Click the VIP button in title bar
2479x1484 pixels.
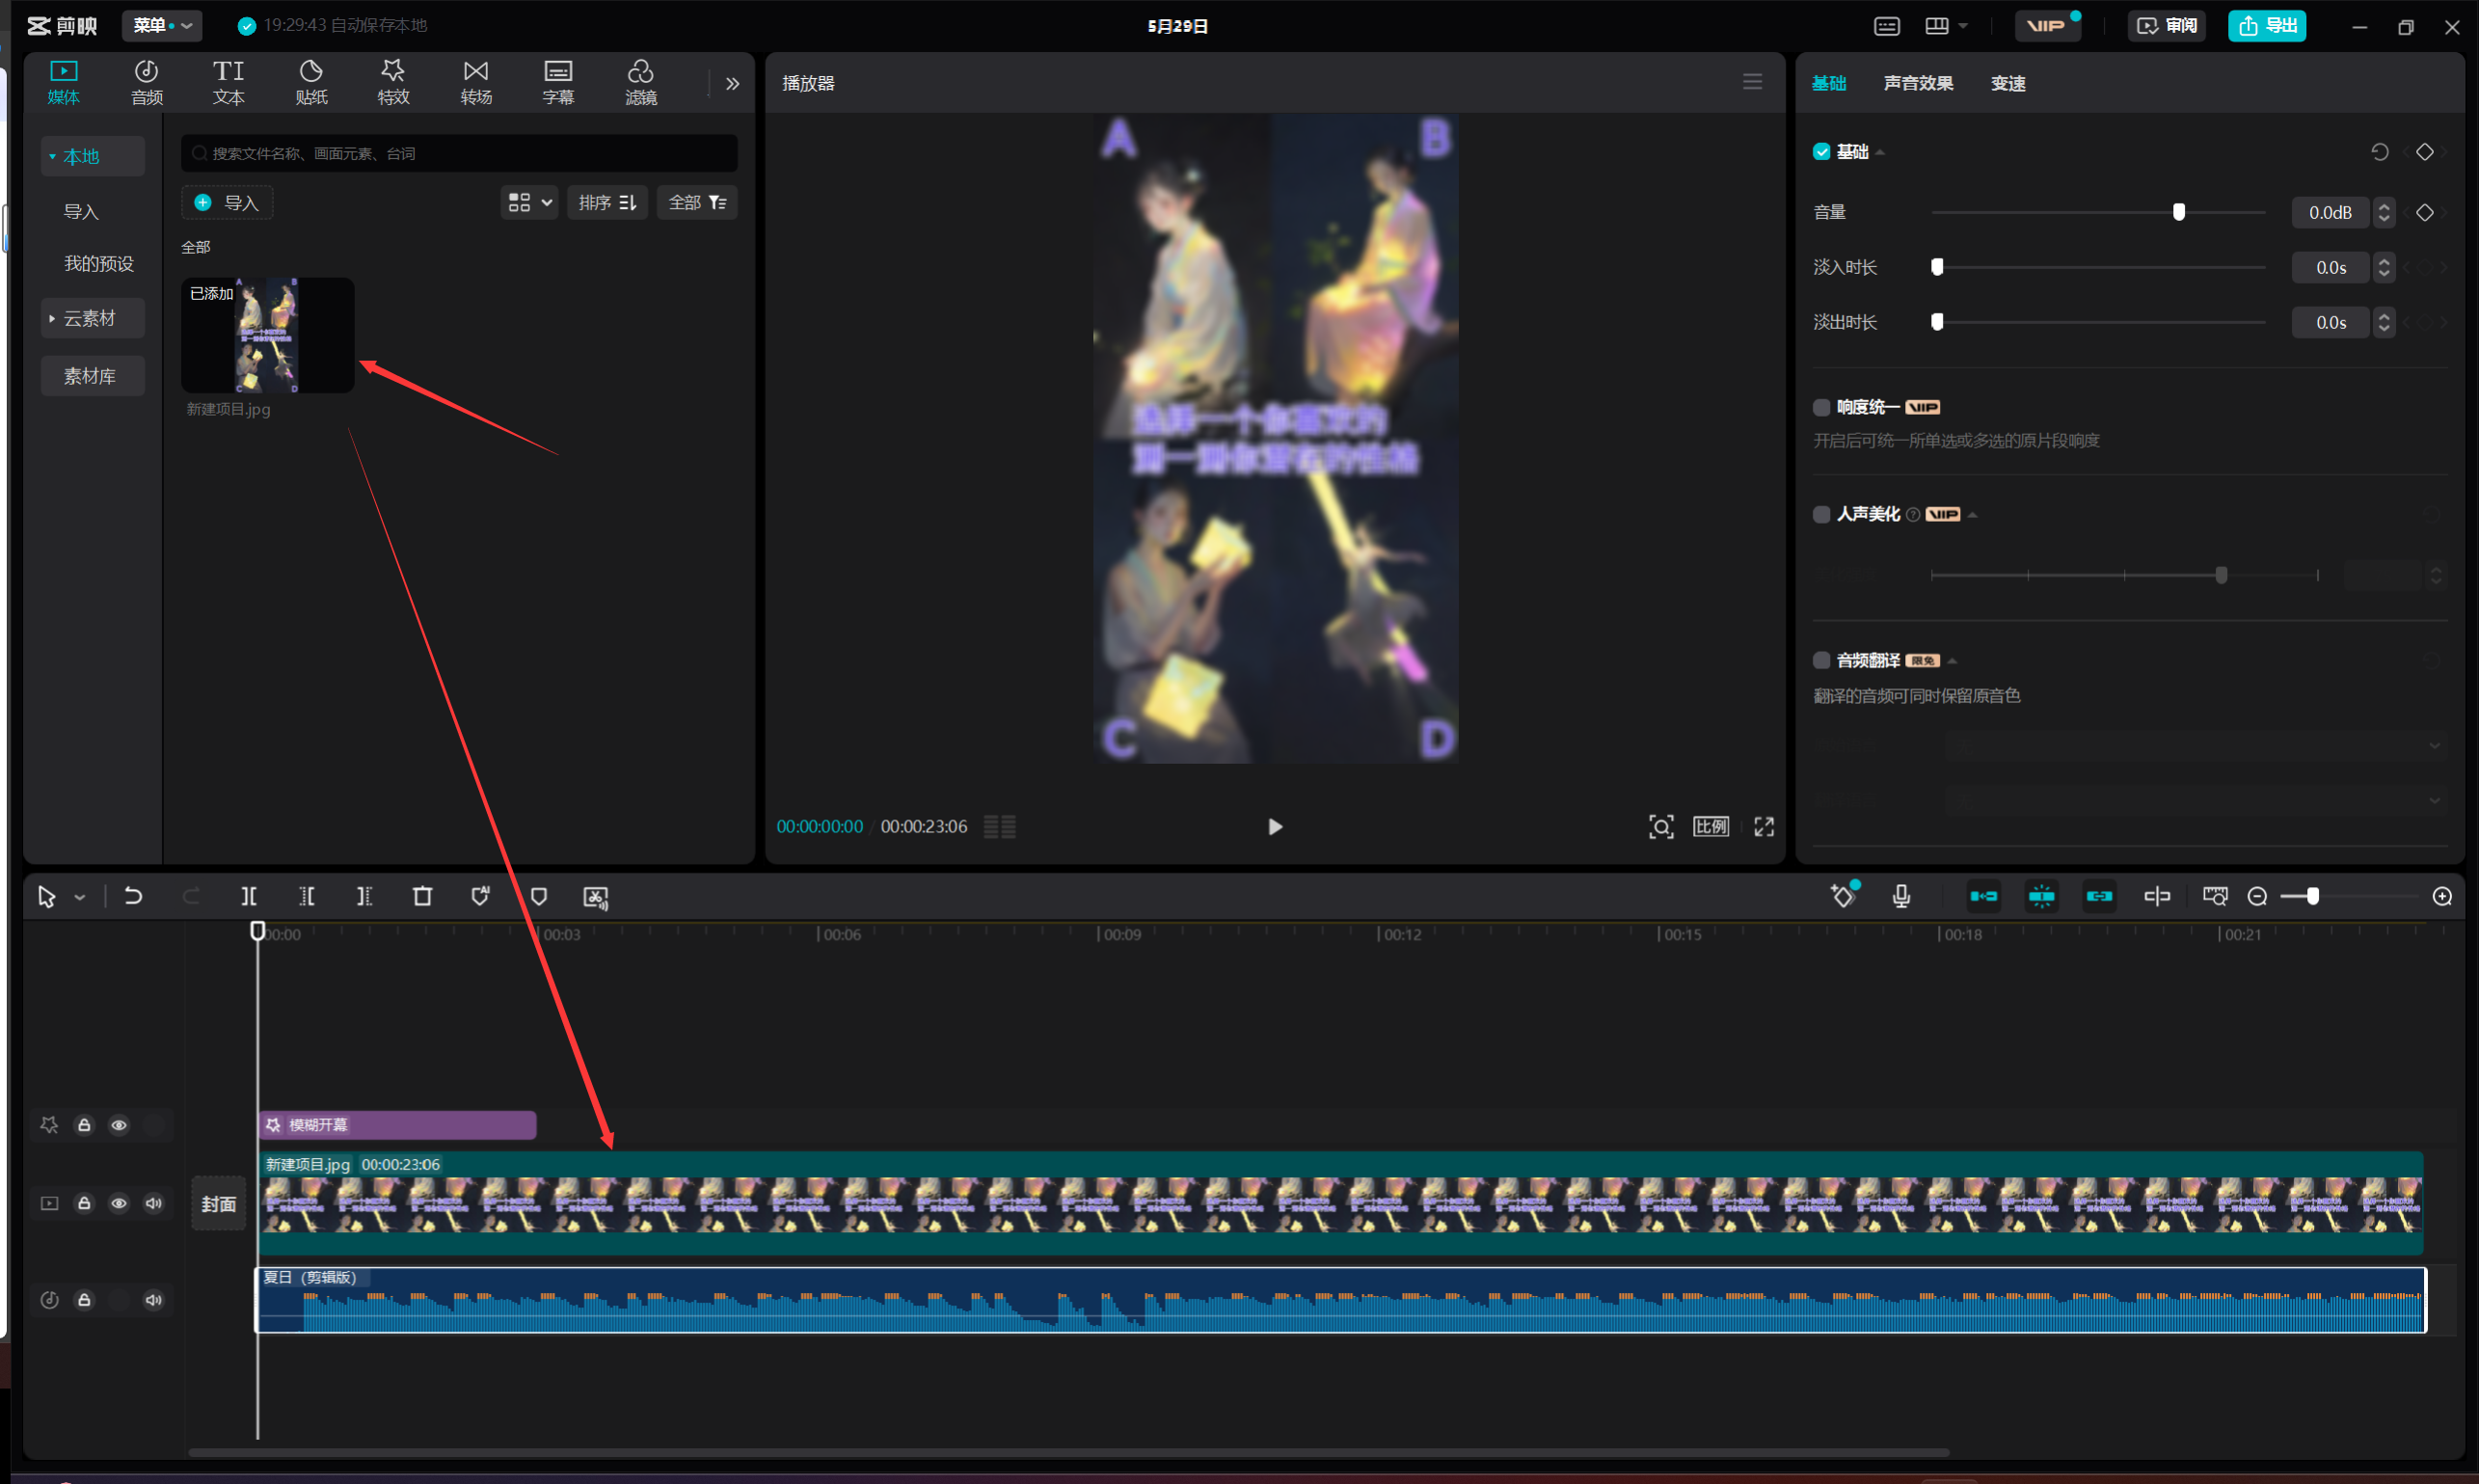pos(2047,25)
